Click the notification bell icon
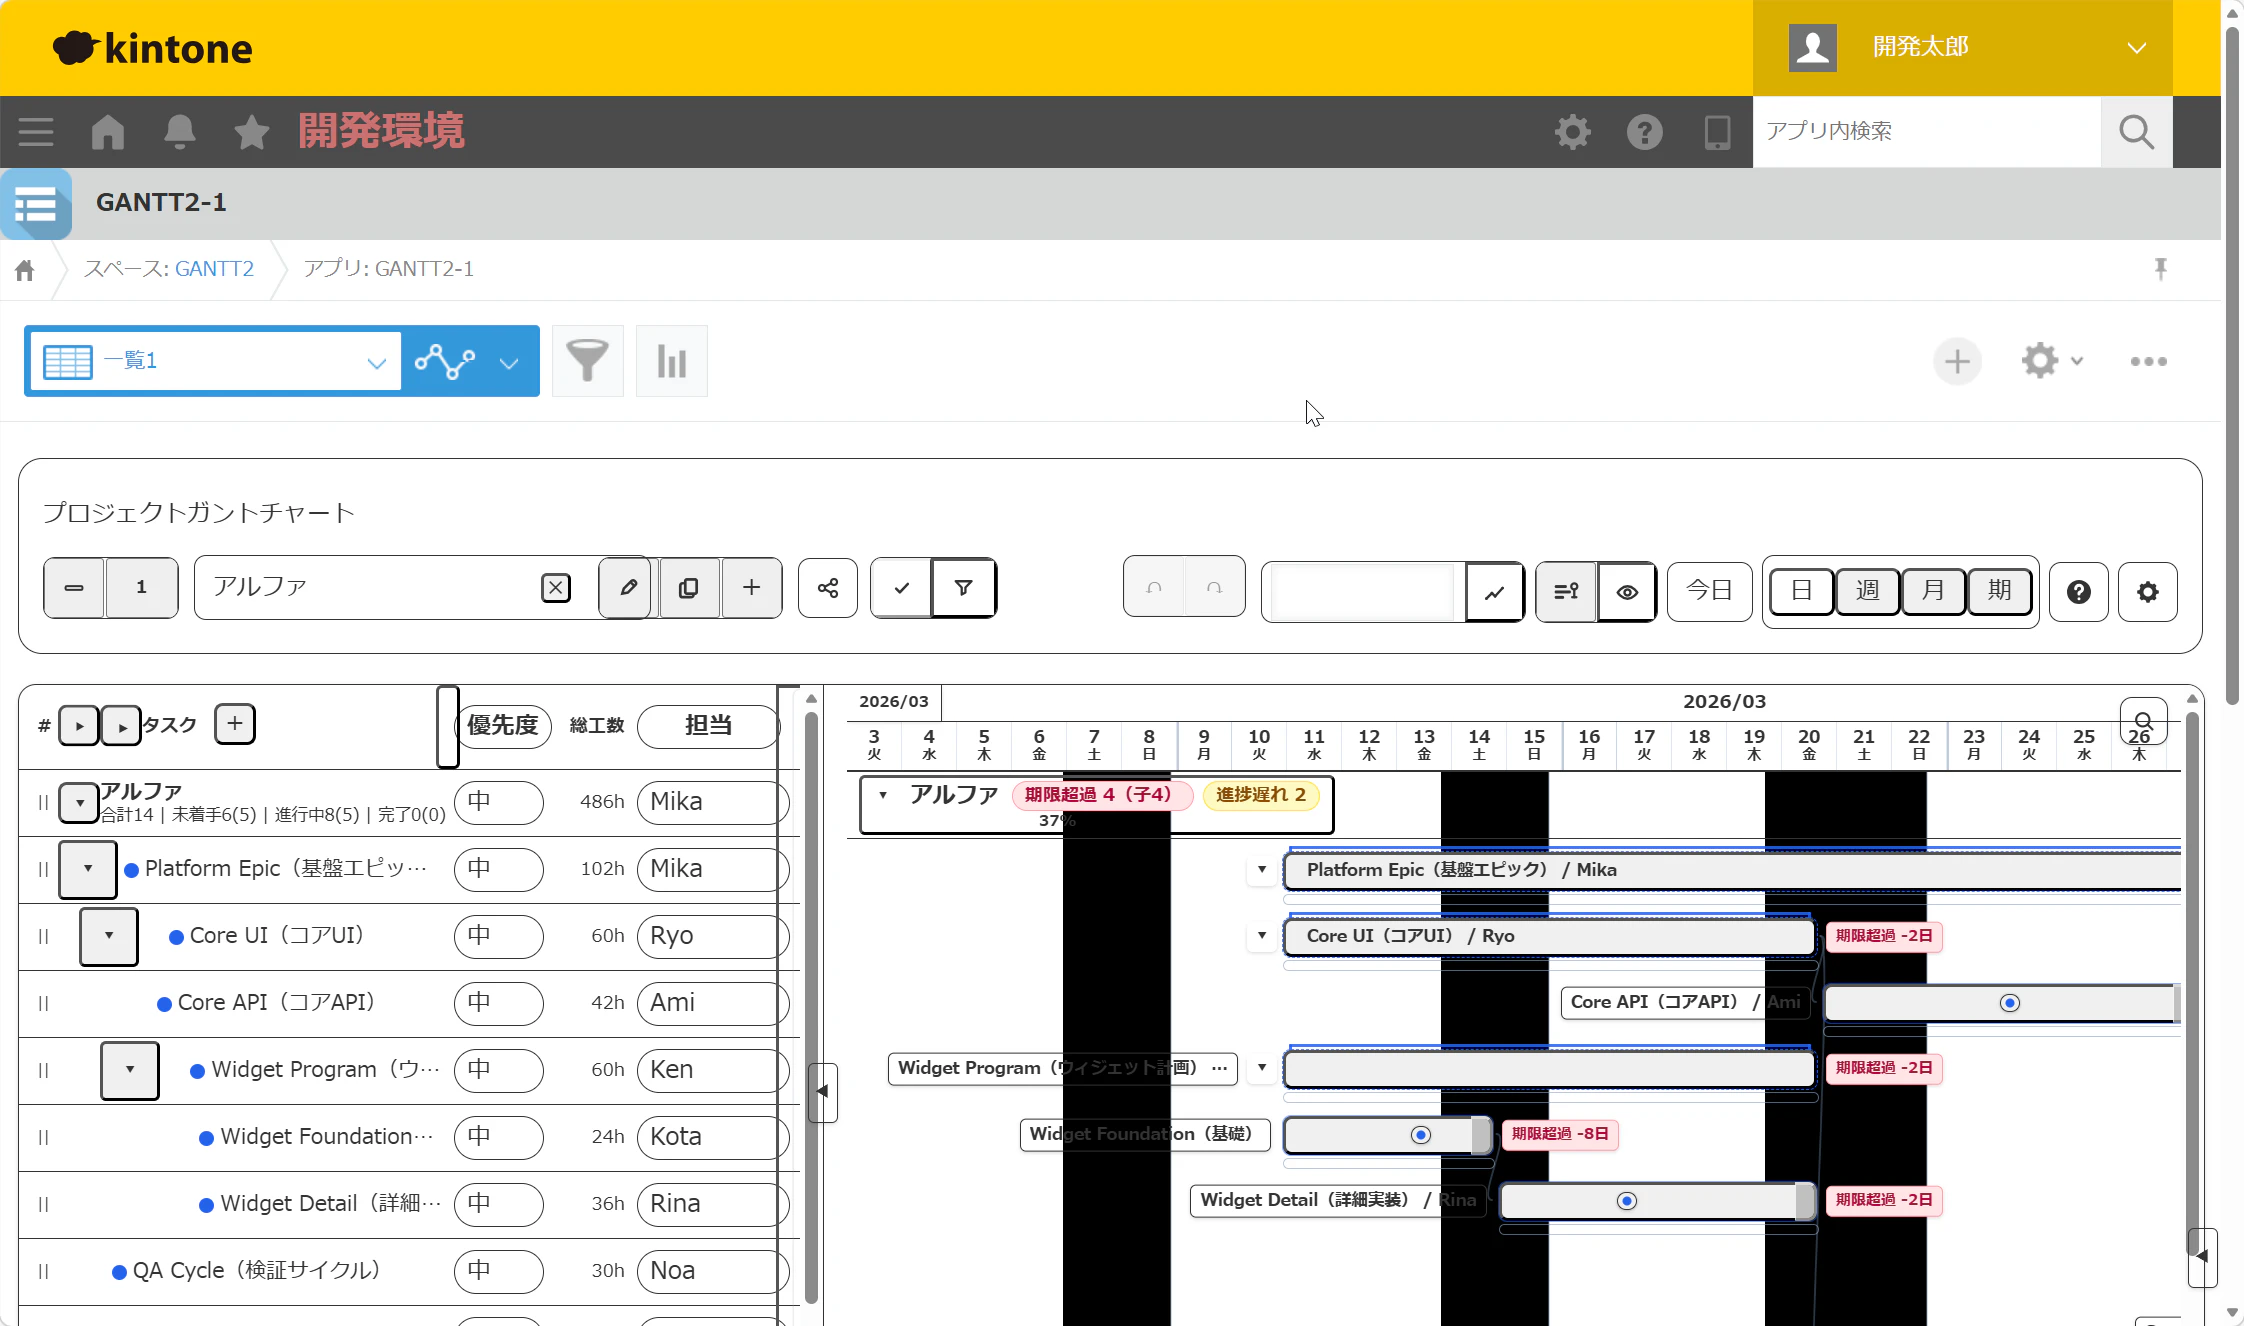Image resolution: width=2244 pixels, height=1326 pixels. (x=180, y=132)
